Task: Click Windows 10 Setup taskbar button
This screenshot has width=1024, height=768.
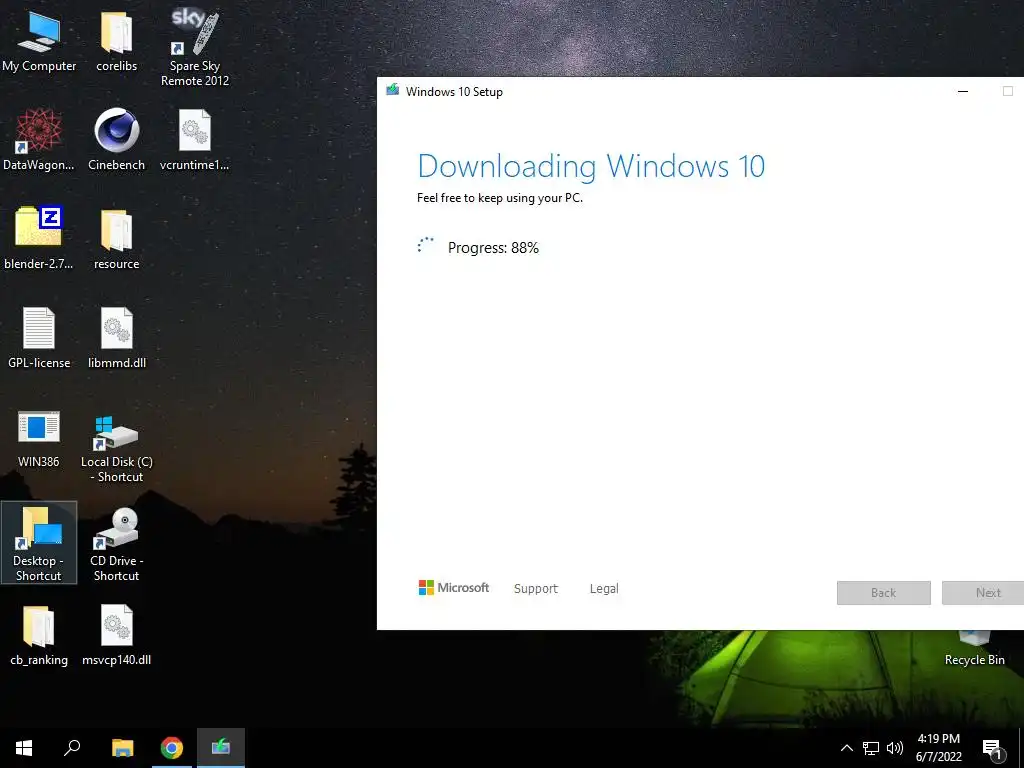Action: click(221, 748)
